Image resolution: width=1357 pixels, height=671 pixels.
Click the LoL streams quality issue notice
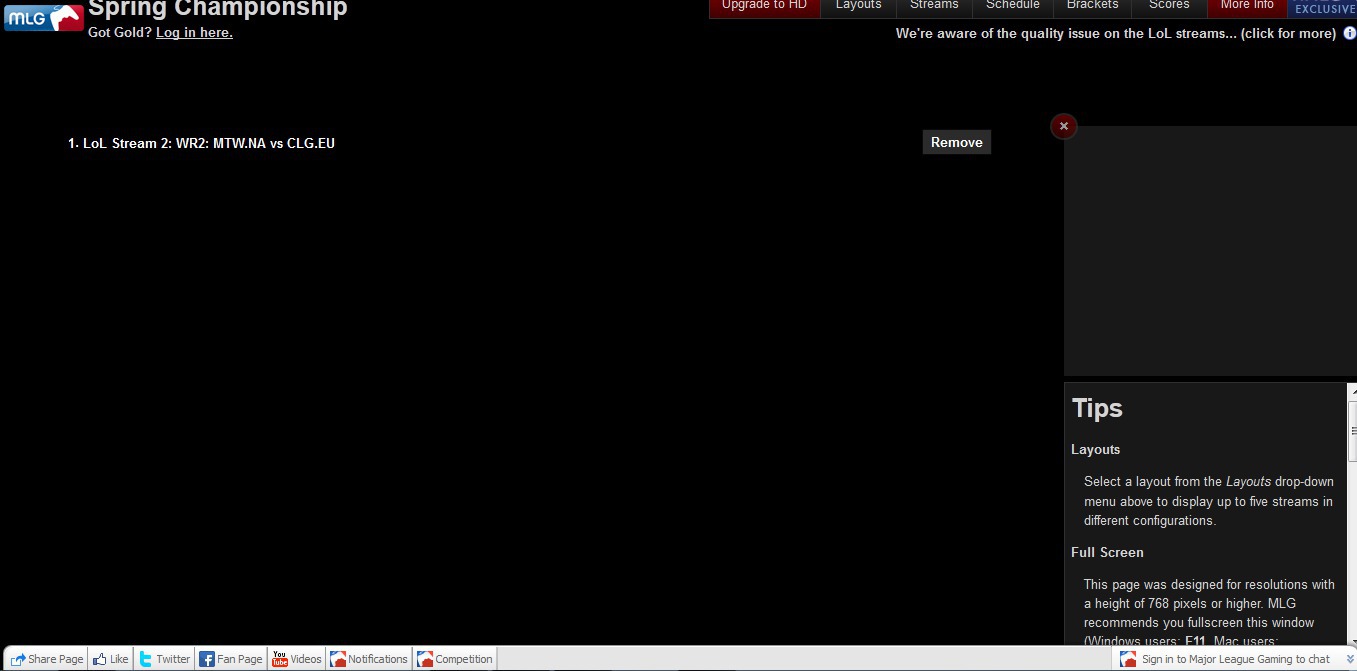coord(1115,33)
